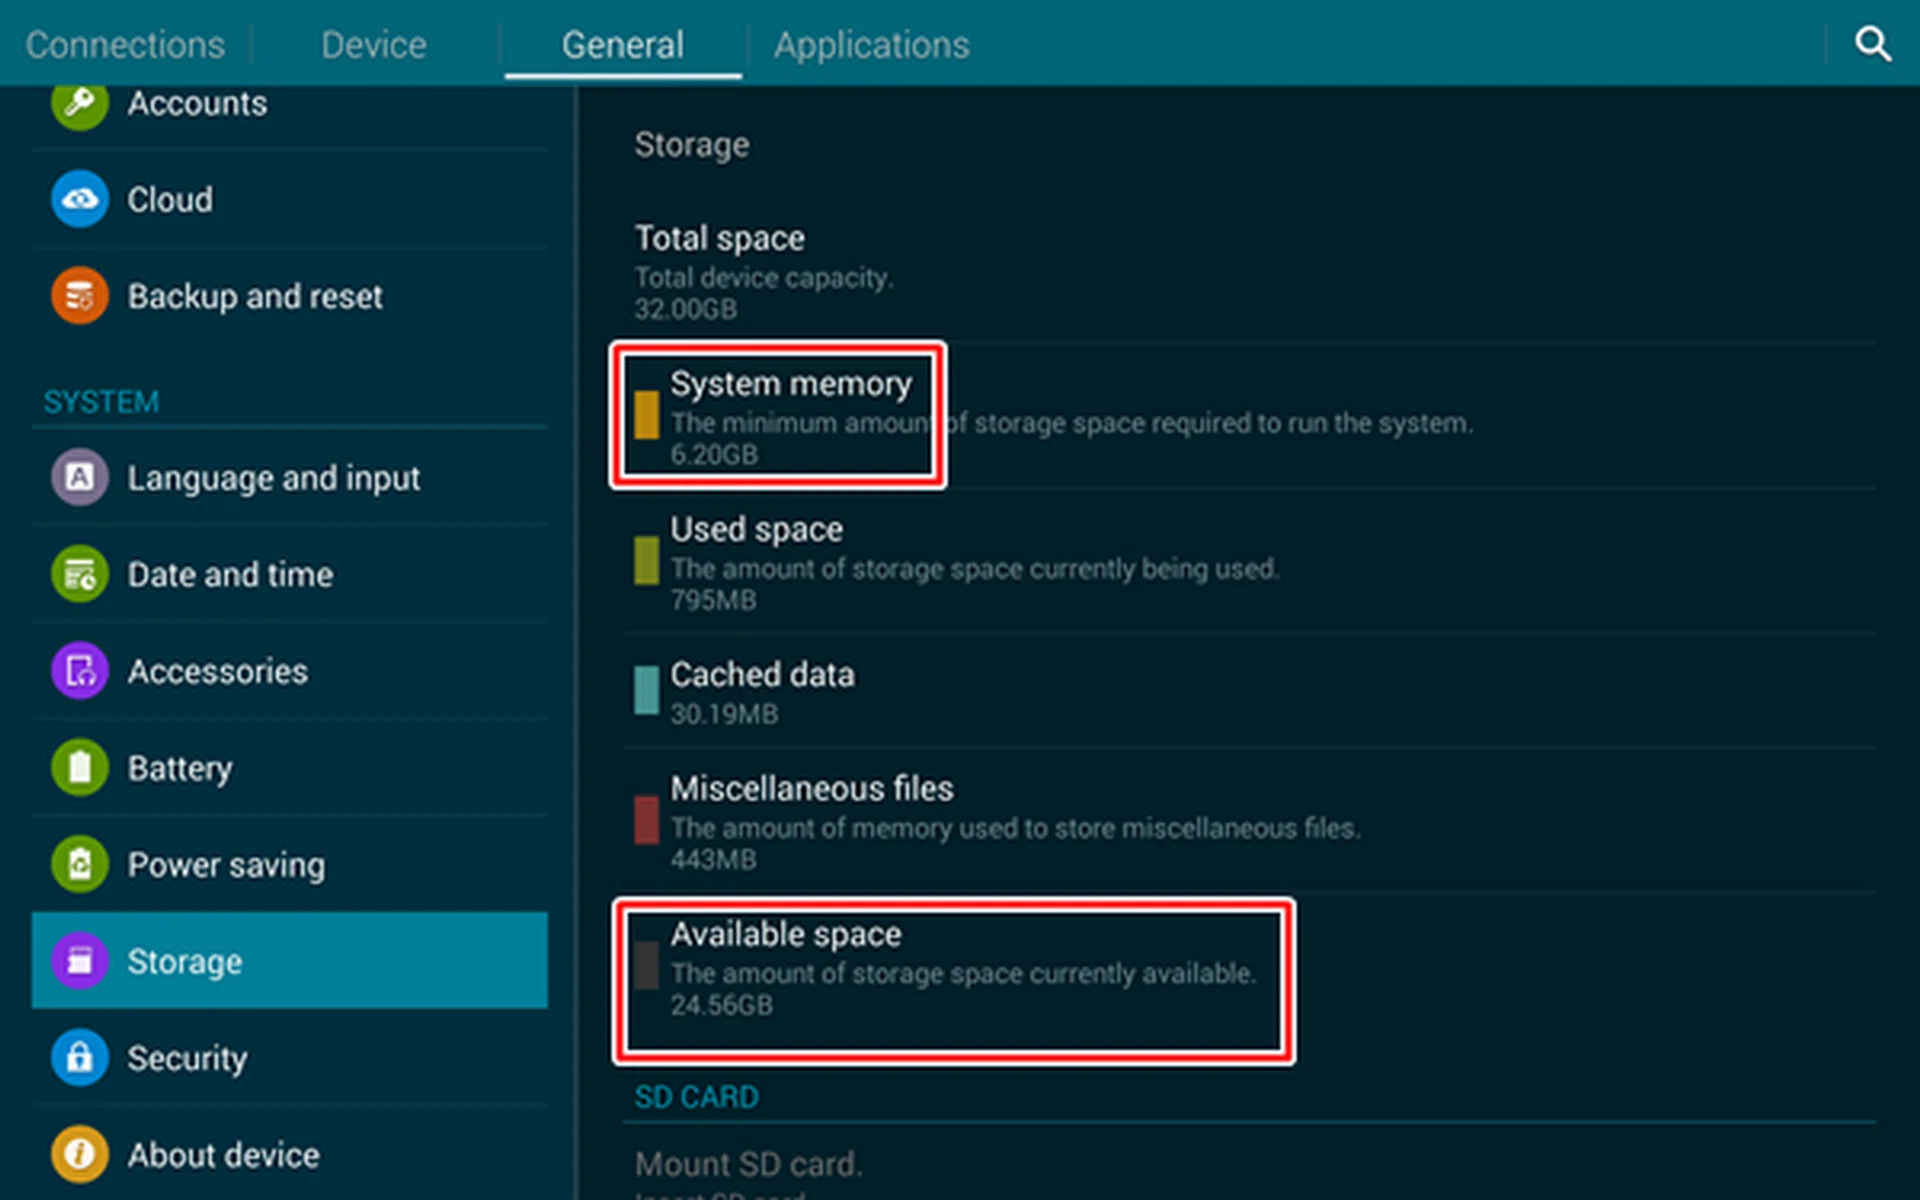
Task: Open Security settings via lock icon
Action: (78, 1057)
